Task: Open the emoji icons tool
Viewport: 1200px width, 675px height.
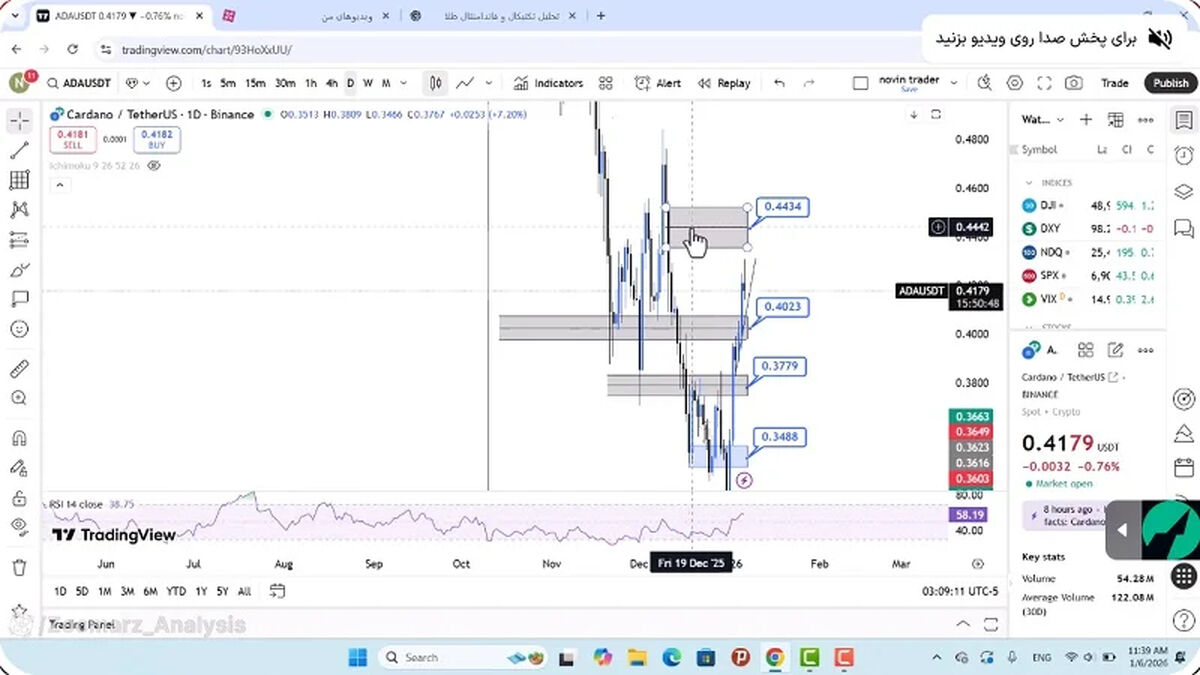Action: point(18,328)
